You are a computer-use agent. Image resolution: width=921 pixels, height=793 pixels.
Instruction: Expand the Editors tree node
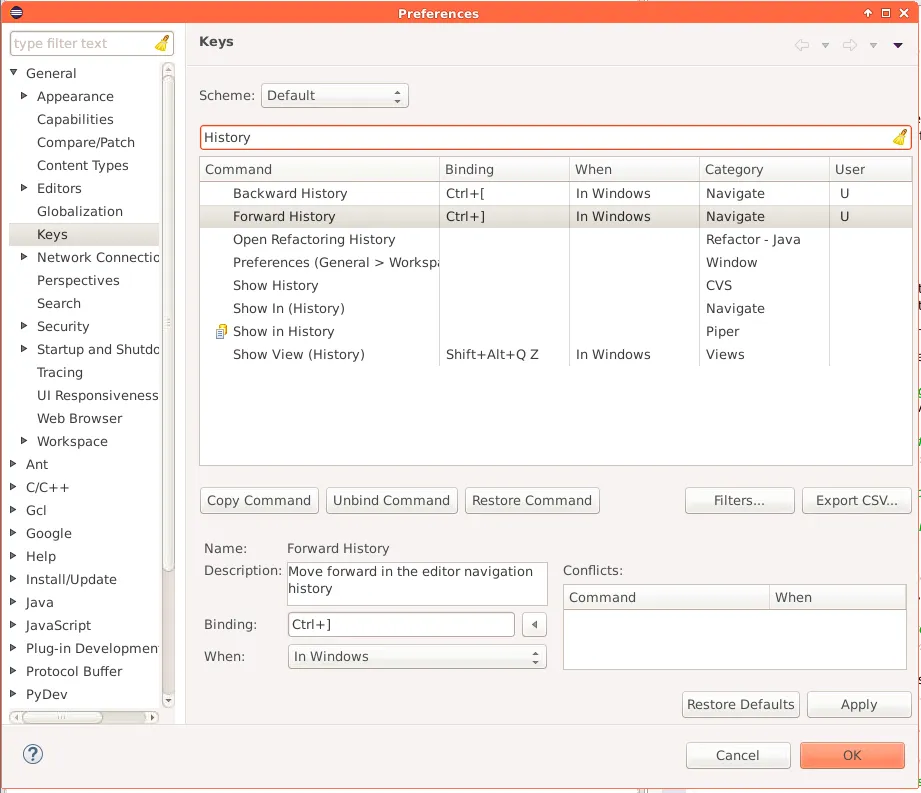click(x=24, y=188)
